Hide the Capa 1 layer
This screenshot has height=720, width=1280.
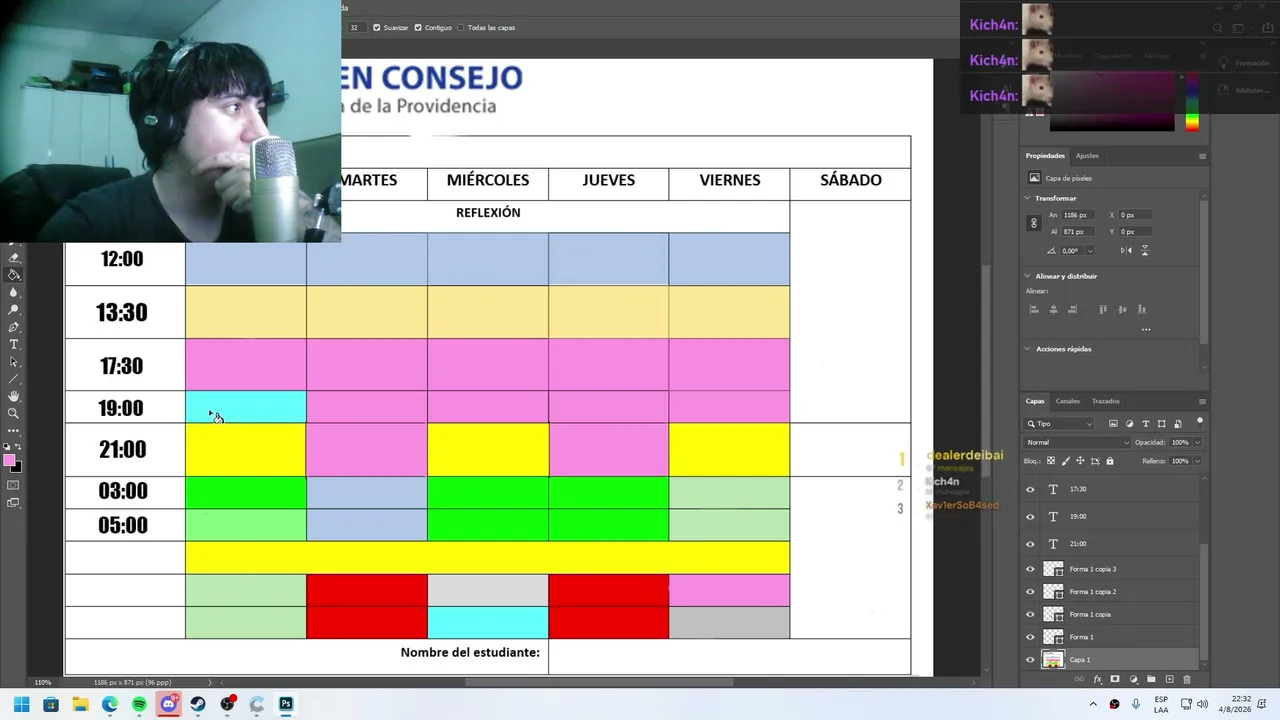(x=1031, y=660)
